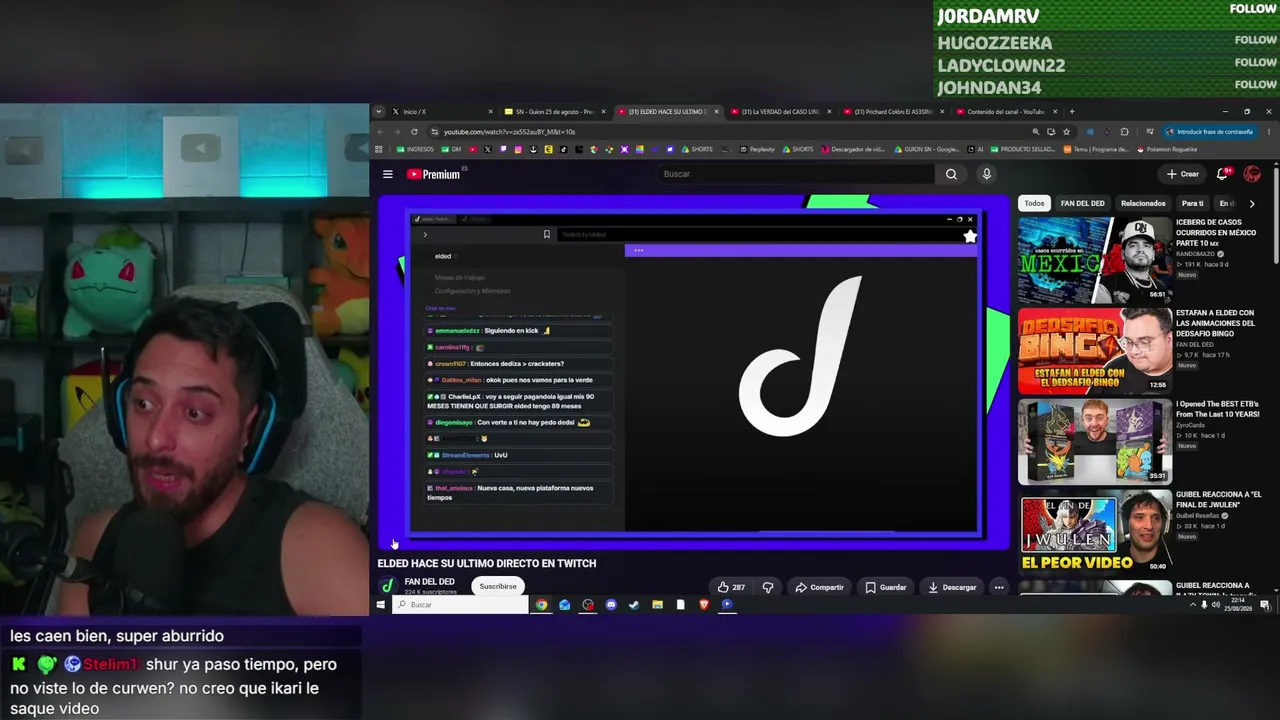Open the Windows notification center icon
The width and height of the screenshot is (1280, 720).
[1265, 605]
